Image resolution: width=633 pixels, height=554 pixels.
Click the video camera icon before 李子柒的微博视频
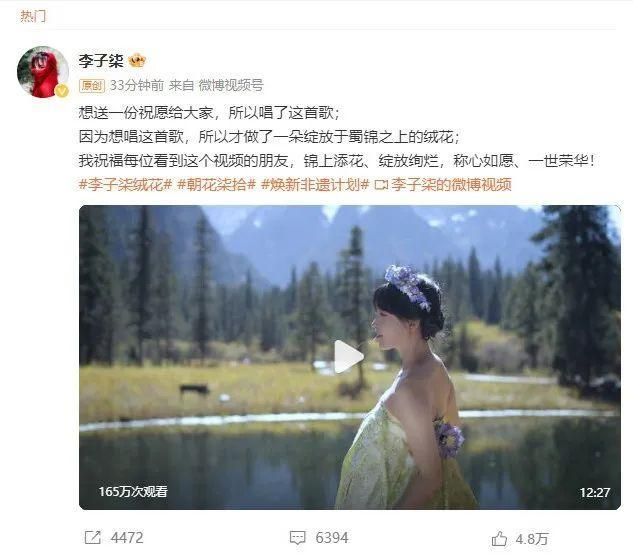(x=381, y=185)
